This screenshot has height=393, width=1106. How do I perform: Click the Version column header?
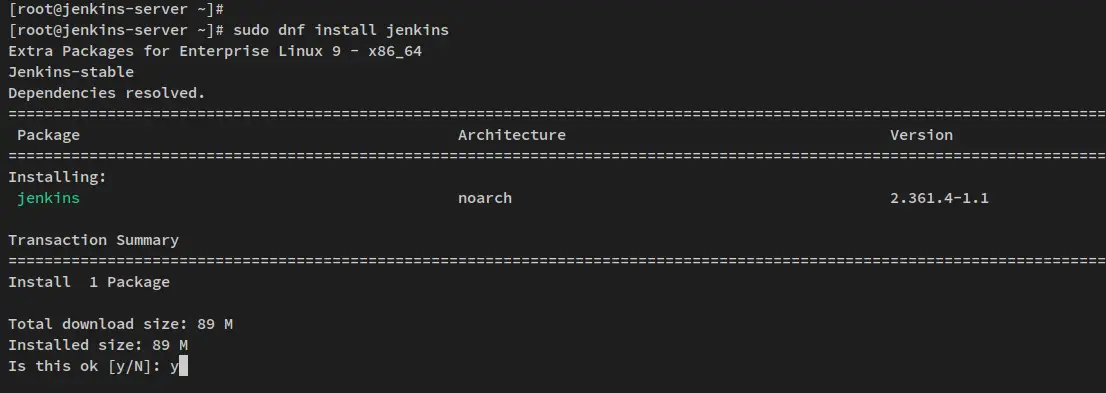click(x=921, y=135)
